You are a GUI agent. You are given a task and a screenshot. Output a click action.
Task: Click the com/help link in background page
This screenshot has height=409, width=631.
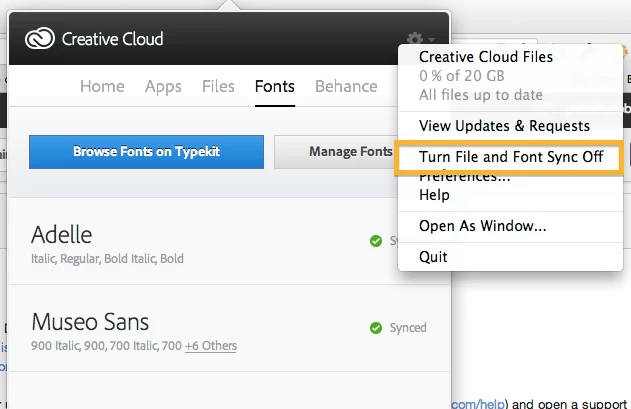pyautogui.click(x=478, y=404)
